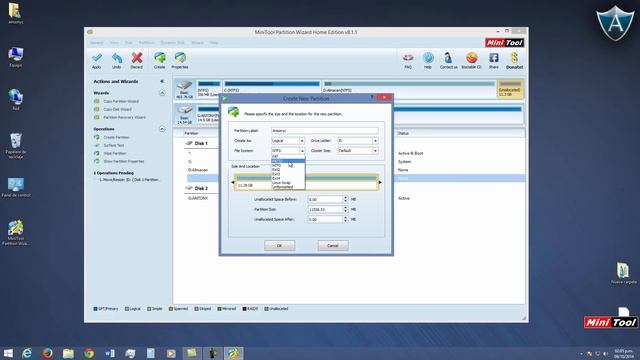Select Unallocated block in disk map

[510, 89]
